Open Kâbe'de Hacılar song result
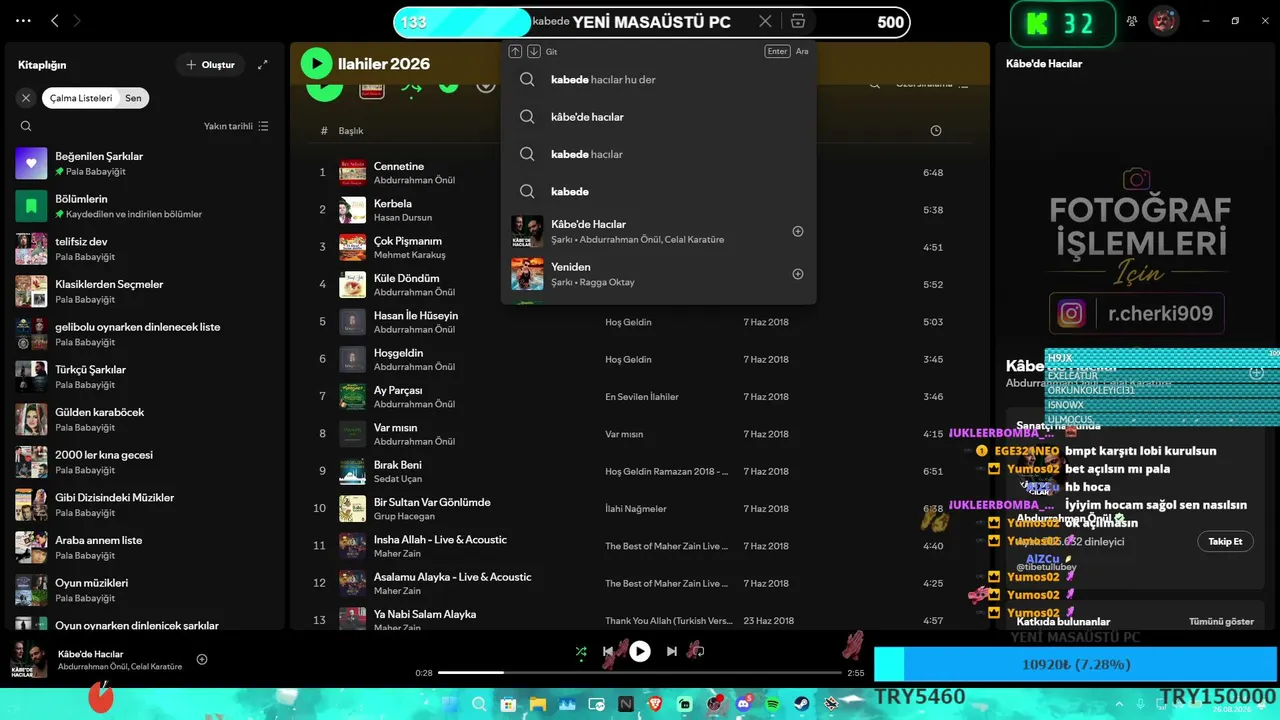This screenshot has width=1280, height=720. (658, 231)
